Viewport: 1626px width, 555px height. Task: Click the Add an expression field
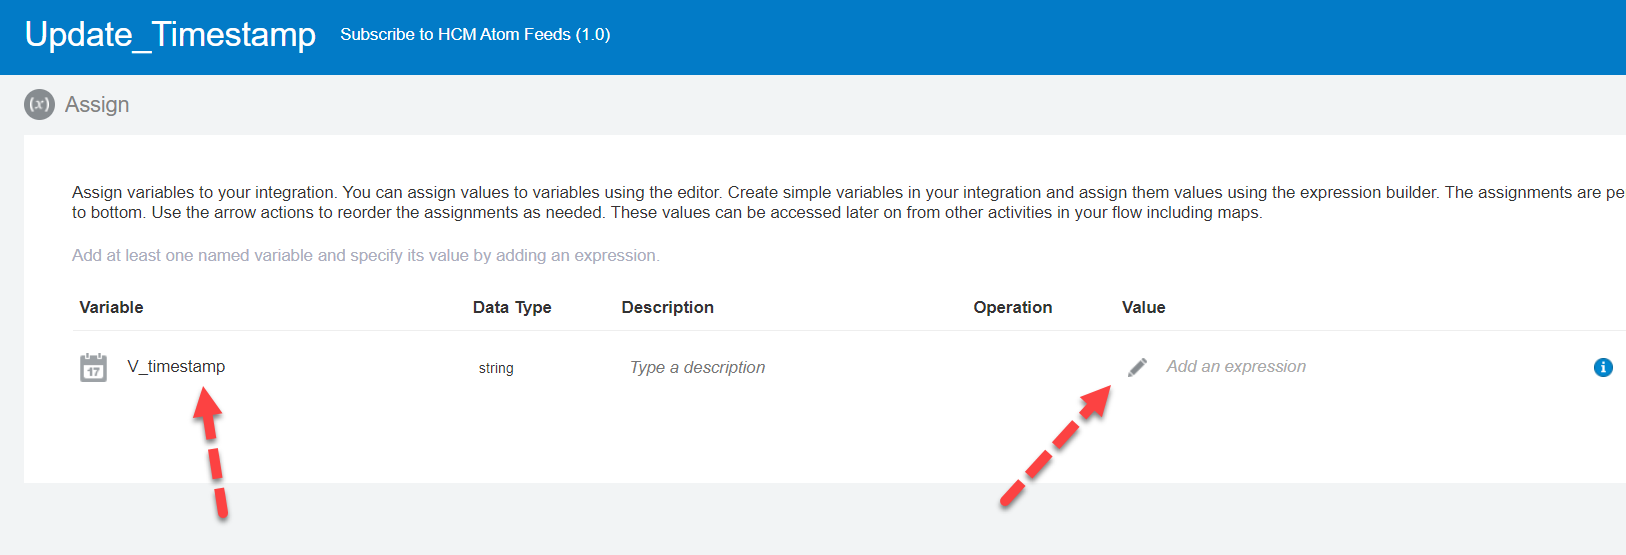(x=1235, y=366)
